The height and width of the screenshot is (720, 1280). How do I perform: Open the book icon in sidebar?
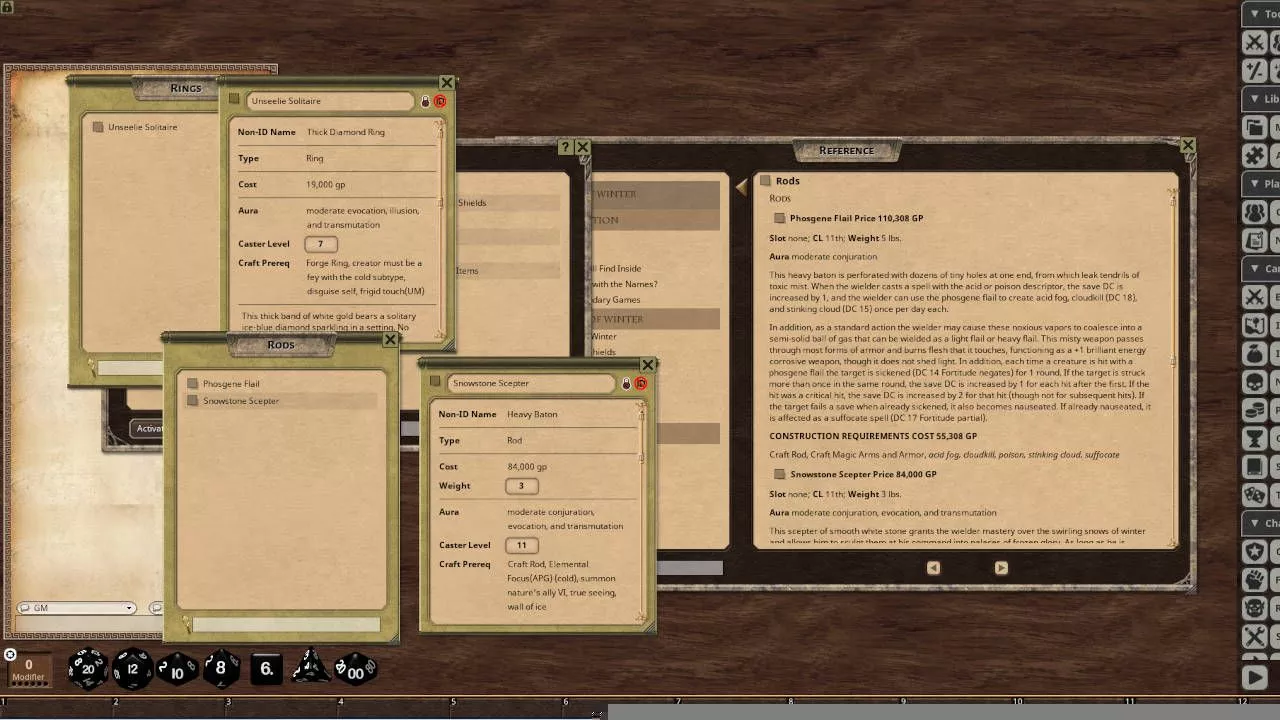coord(1254,467)
